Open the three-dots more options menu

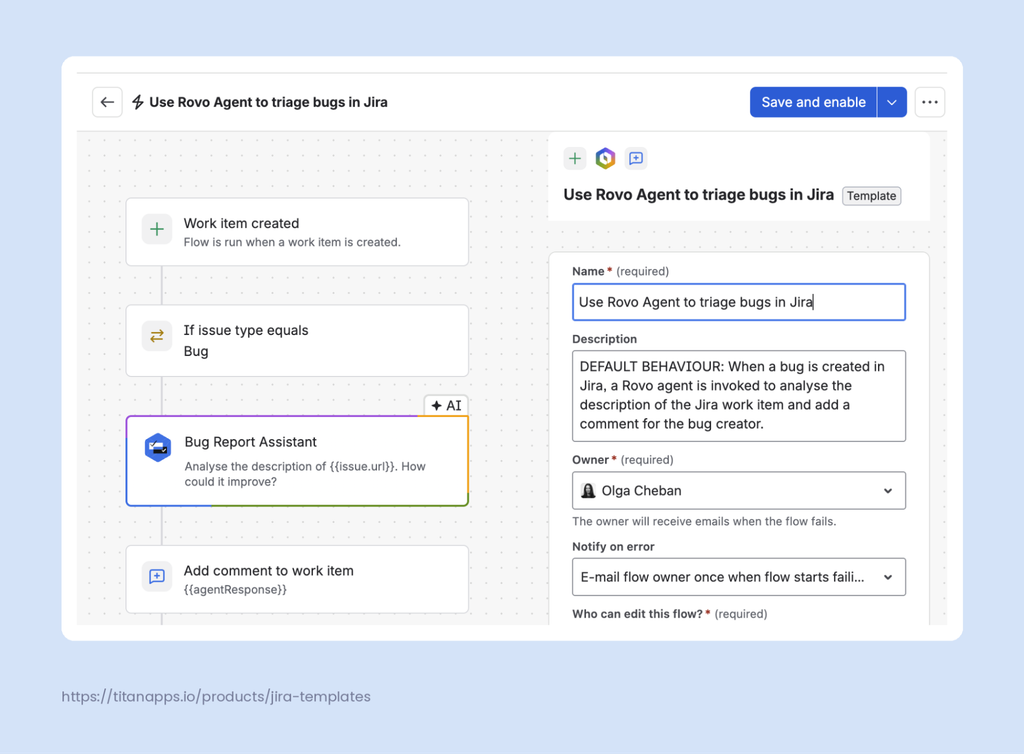tap(930, 102)
